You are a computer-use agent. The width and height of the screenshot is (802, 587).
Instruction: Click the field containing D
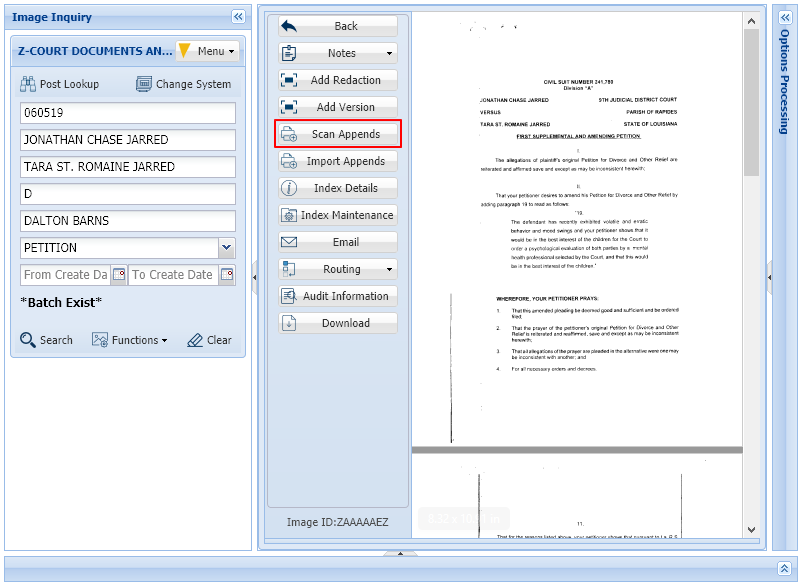[128, 194]
